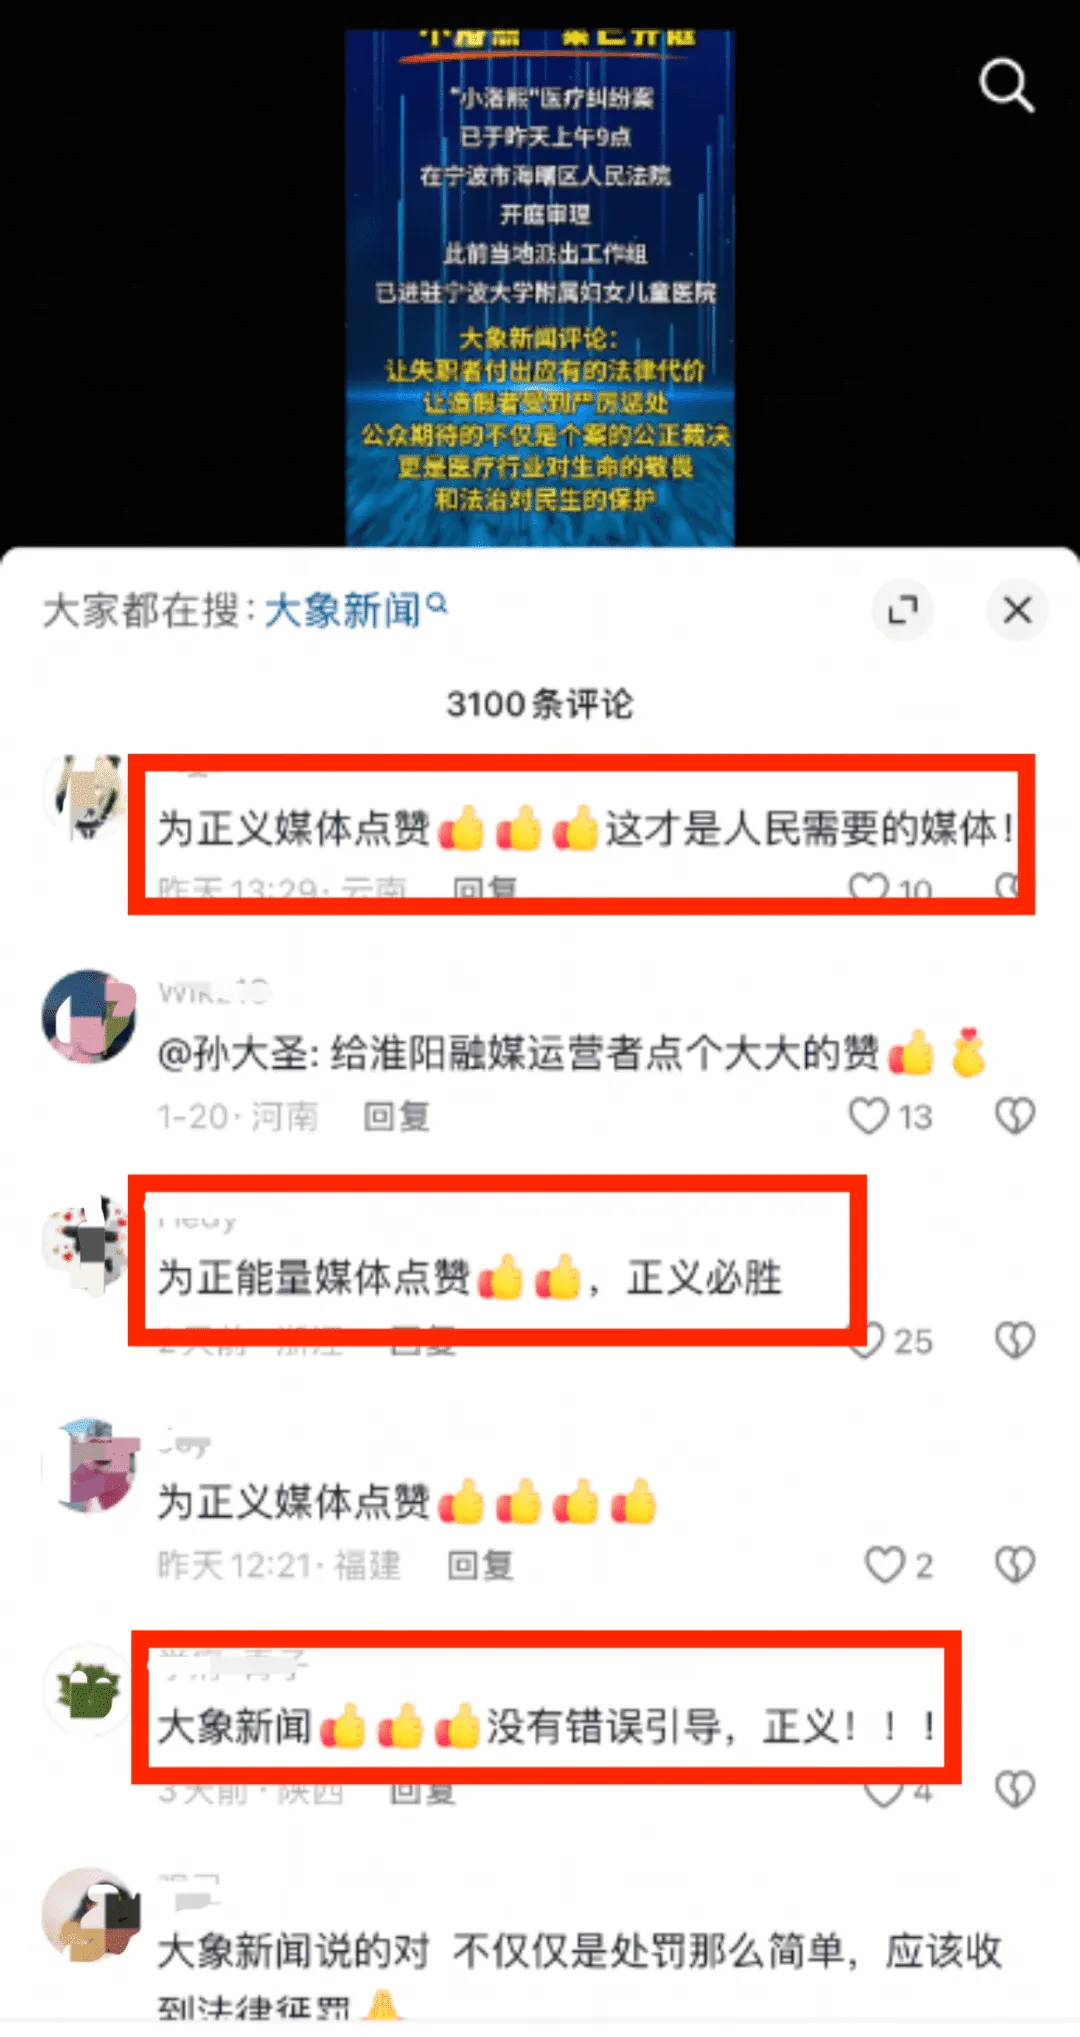This screenshot has height=2037, width=1080.
Task: Open search with the magnifier icon
Action: [x=1006, y=85]
